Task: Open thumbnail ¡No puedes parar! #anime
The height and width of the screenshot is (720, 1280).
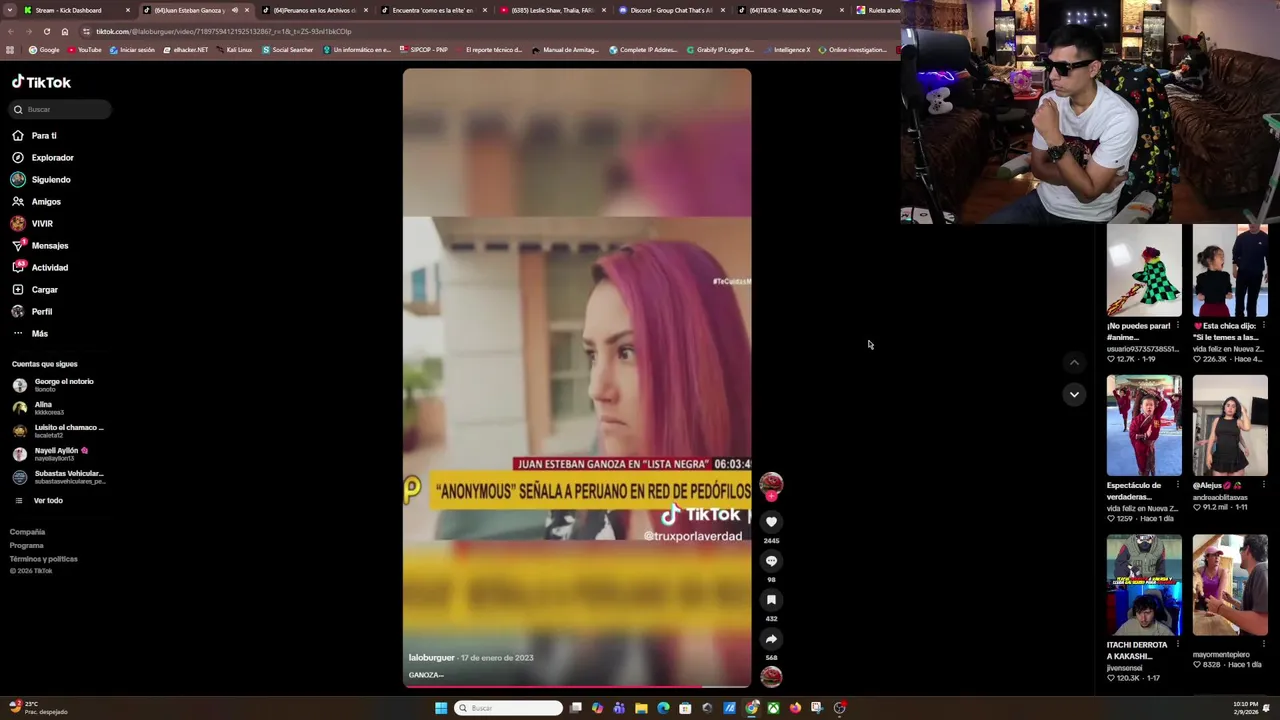Action: pos(1144,270)
